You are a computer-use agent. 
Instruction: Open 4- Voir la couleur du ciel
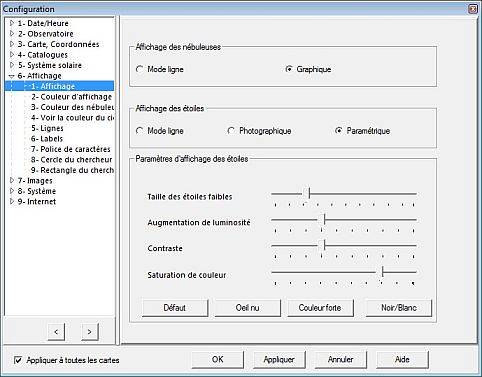click(x=72, y=118)
